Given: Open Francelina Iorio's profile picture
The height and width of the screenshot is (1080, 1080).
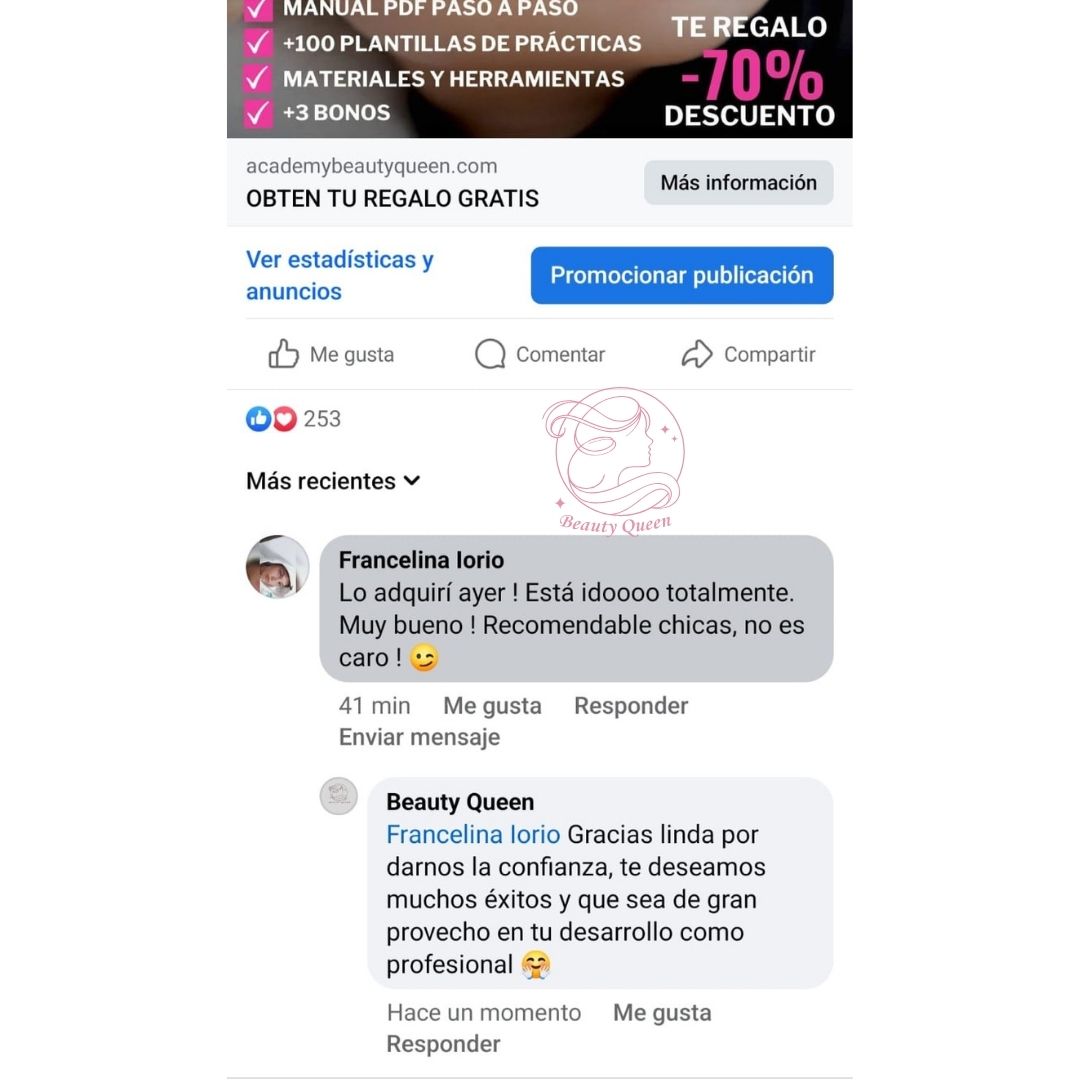Looking at the screenshot, I should (x=277, y=567).
